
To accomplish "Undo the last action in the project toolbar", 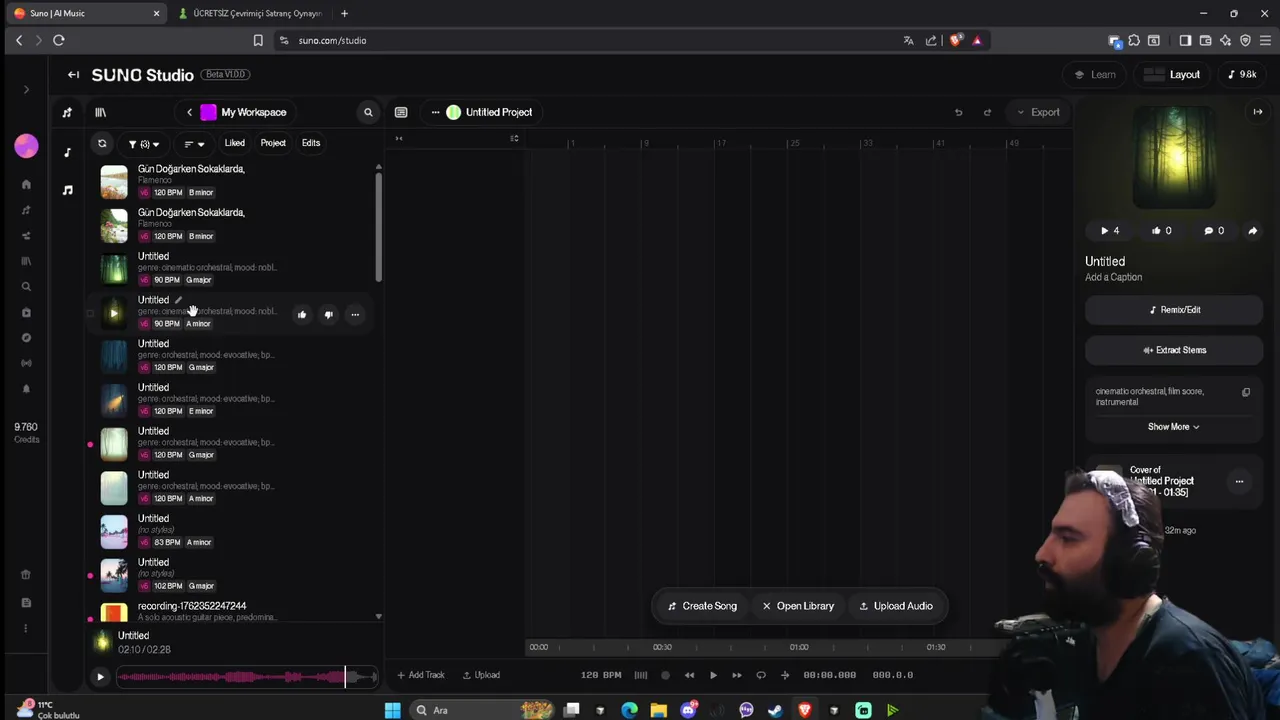I will pos(958,113).
